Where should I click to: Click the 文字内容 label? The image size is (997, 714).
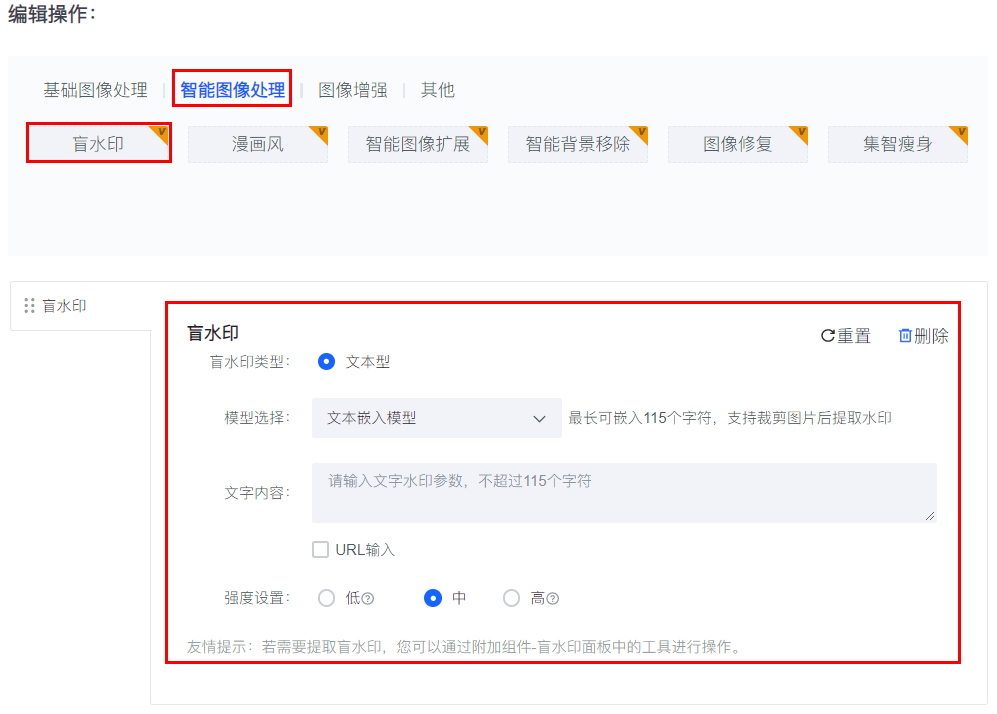(258, 493)
